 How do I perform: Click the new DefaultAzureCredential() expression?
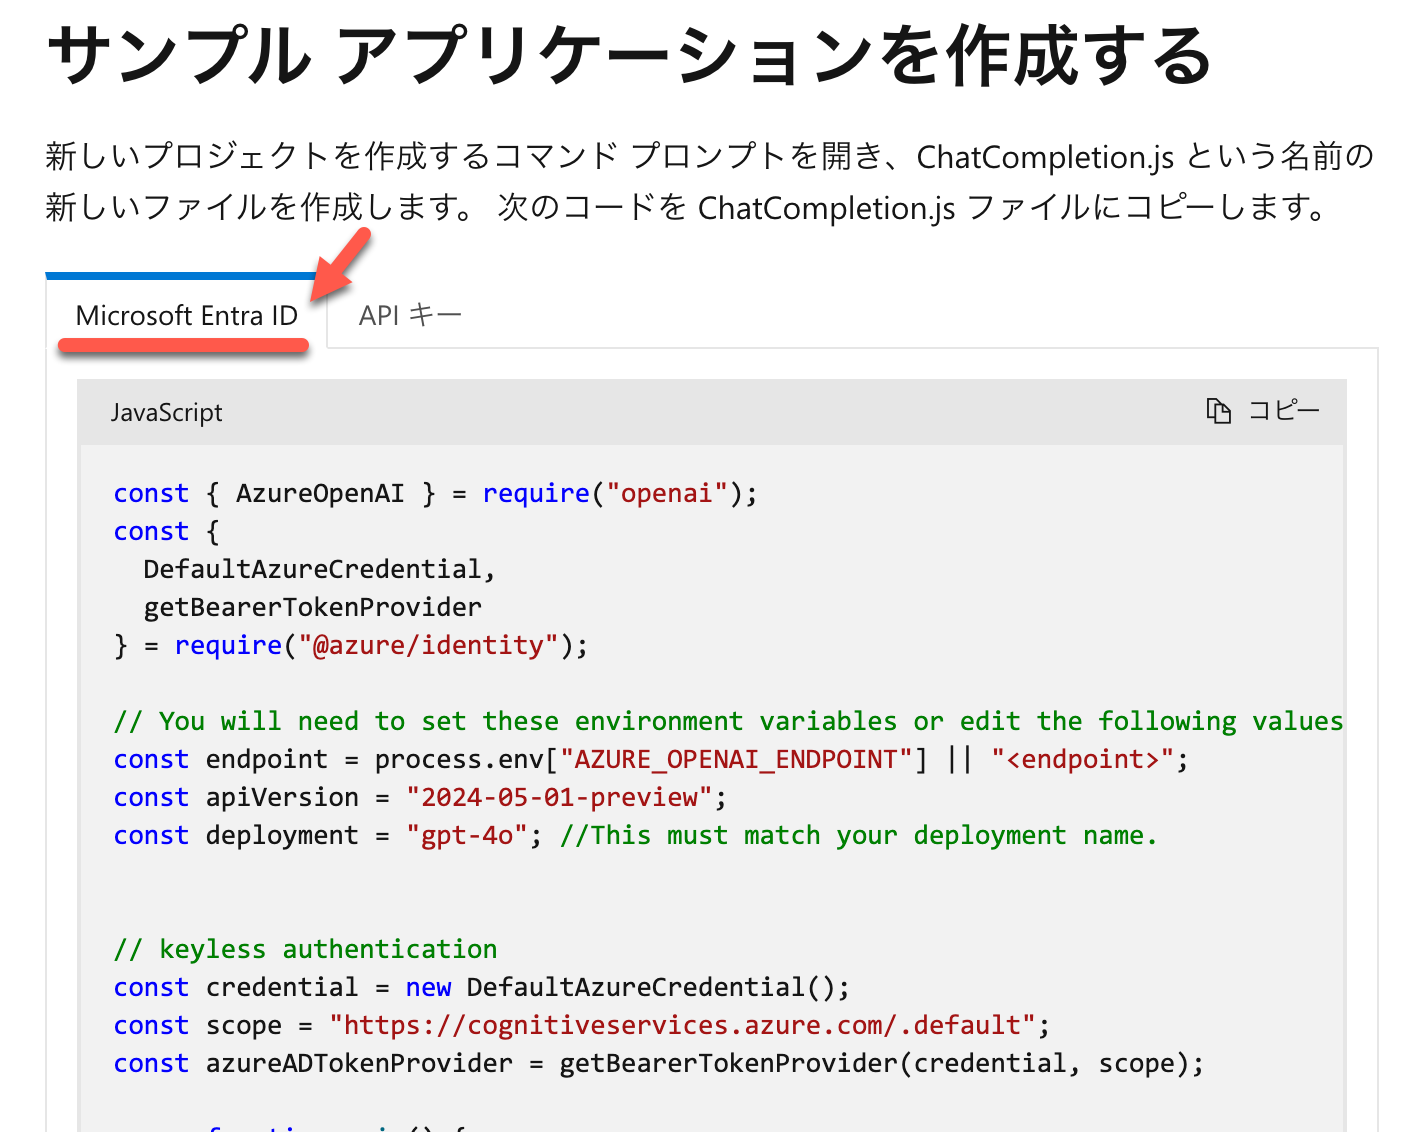point(620,987)
